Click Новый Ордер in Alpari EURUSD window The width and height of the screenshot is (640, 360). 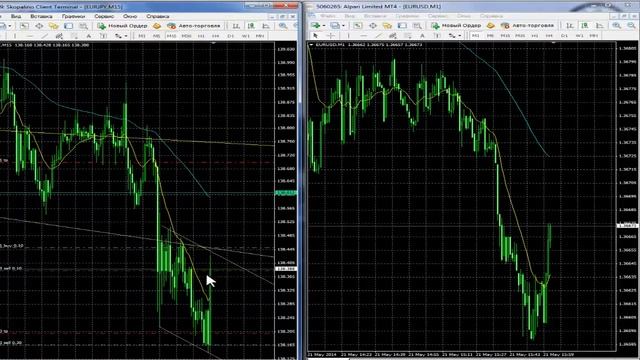(456, 25)
